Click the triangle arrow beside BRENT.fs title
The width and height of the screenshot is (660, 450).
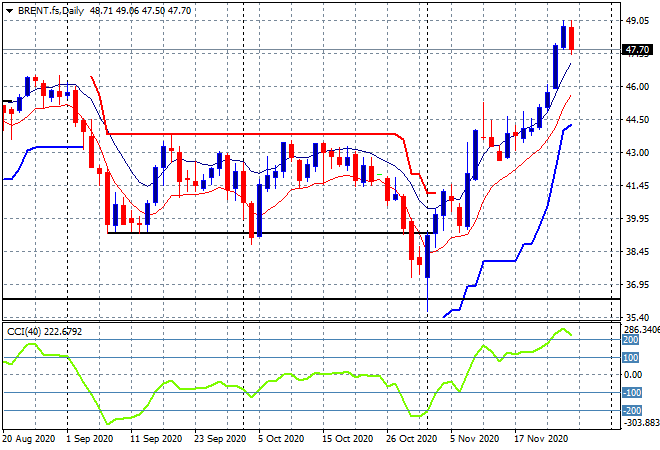coord(9,11)
